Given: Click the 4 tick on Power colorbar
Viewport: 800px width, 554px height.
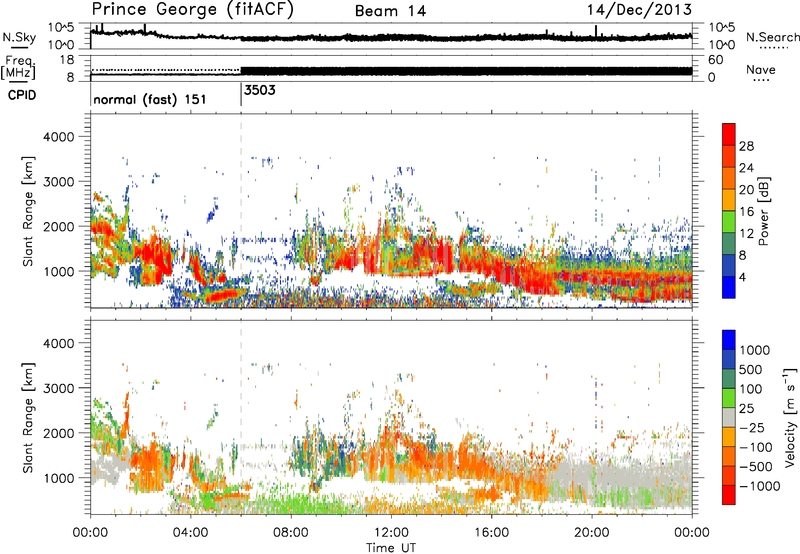Looking at the screenshot, I should pyautogui.click(x=743, y=277).
